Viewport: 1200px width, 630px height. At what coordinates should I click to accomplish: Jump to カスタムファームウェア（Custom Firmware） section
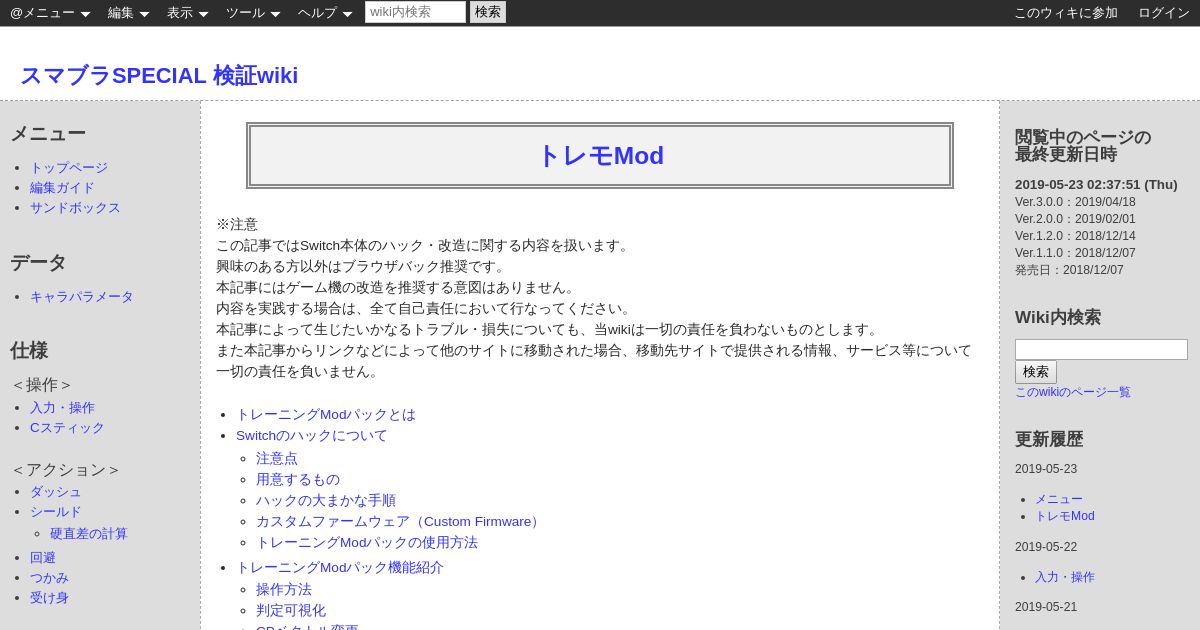(x=400, y=522)
